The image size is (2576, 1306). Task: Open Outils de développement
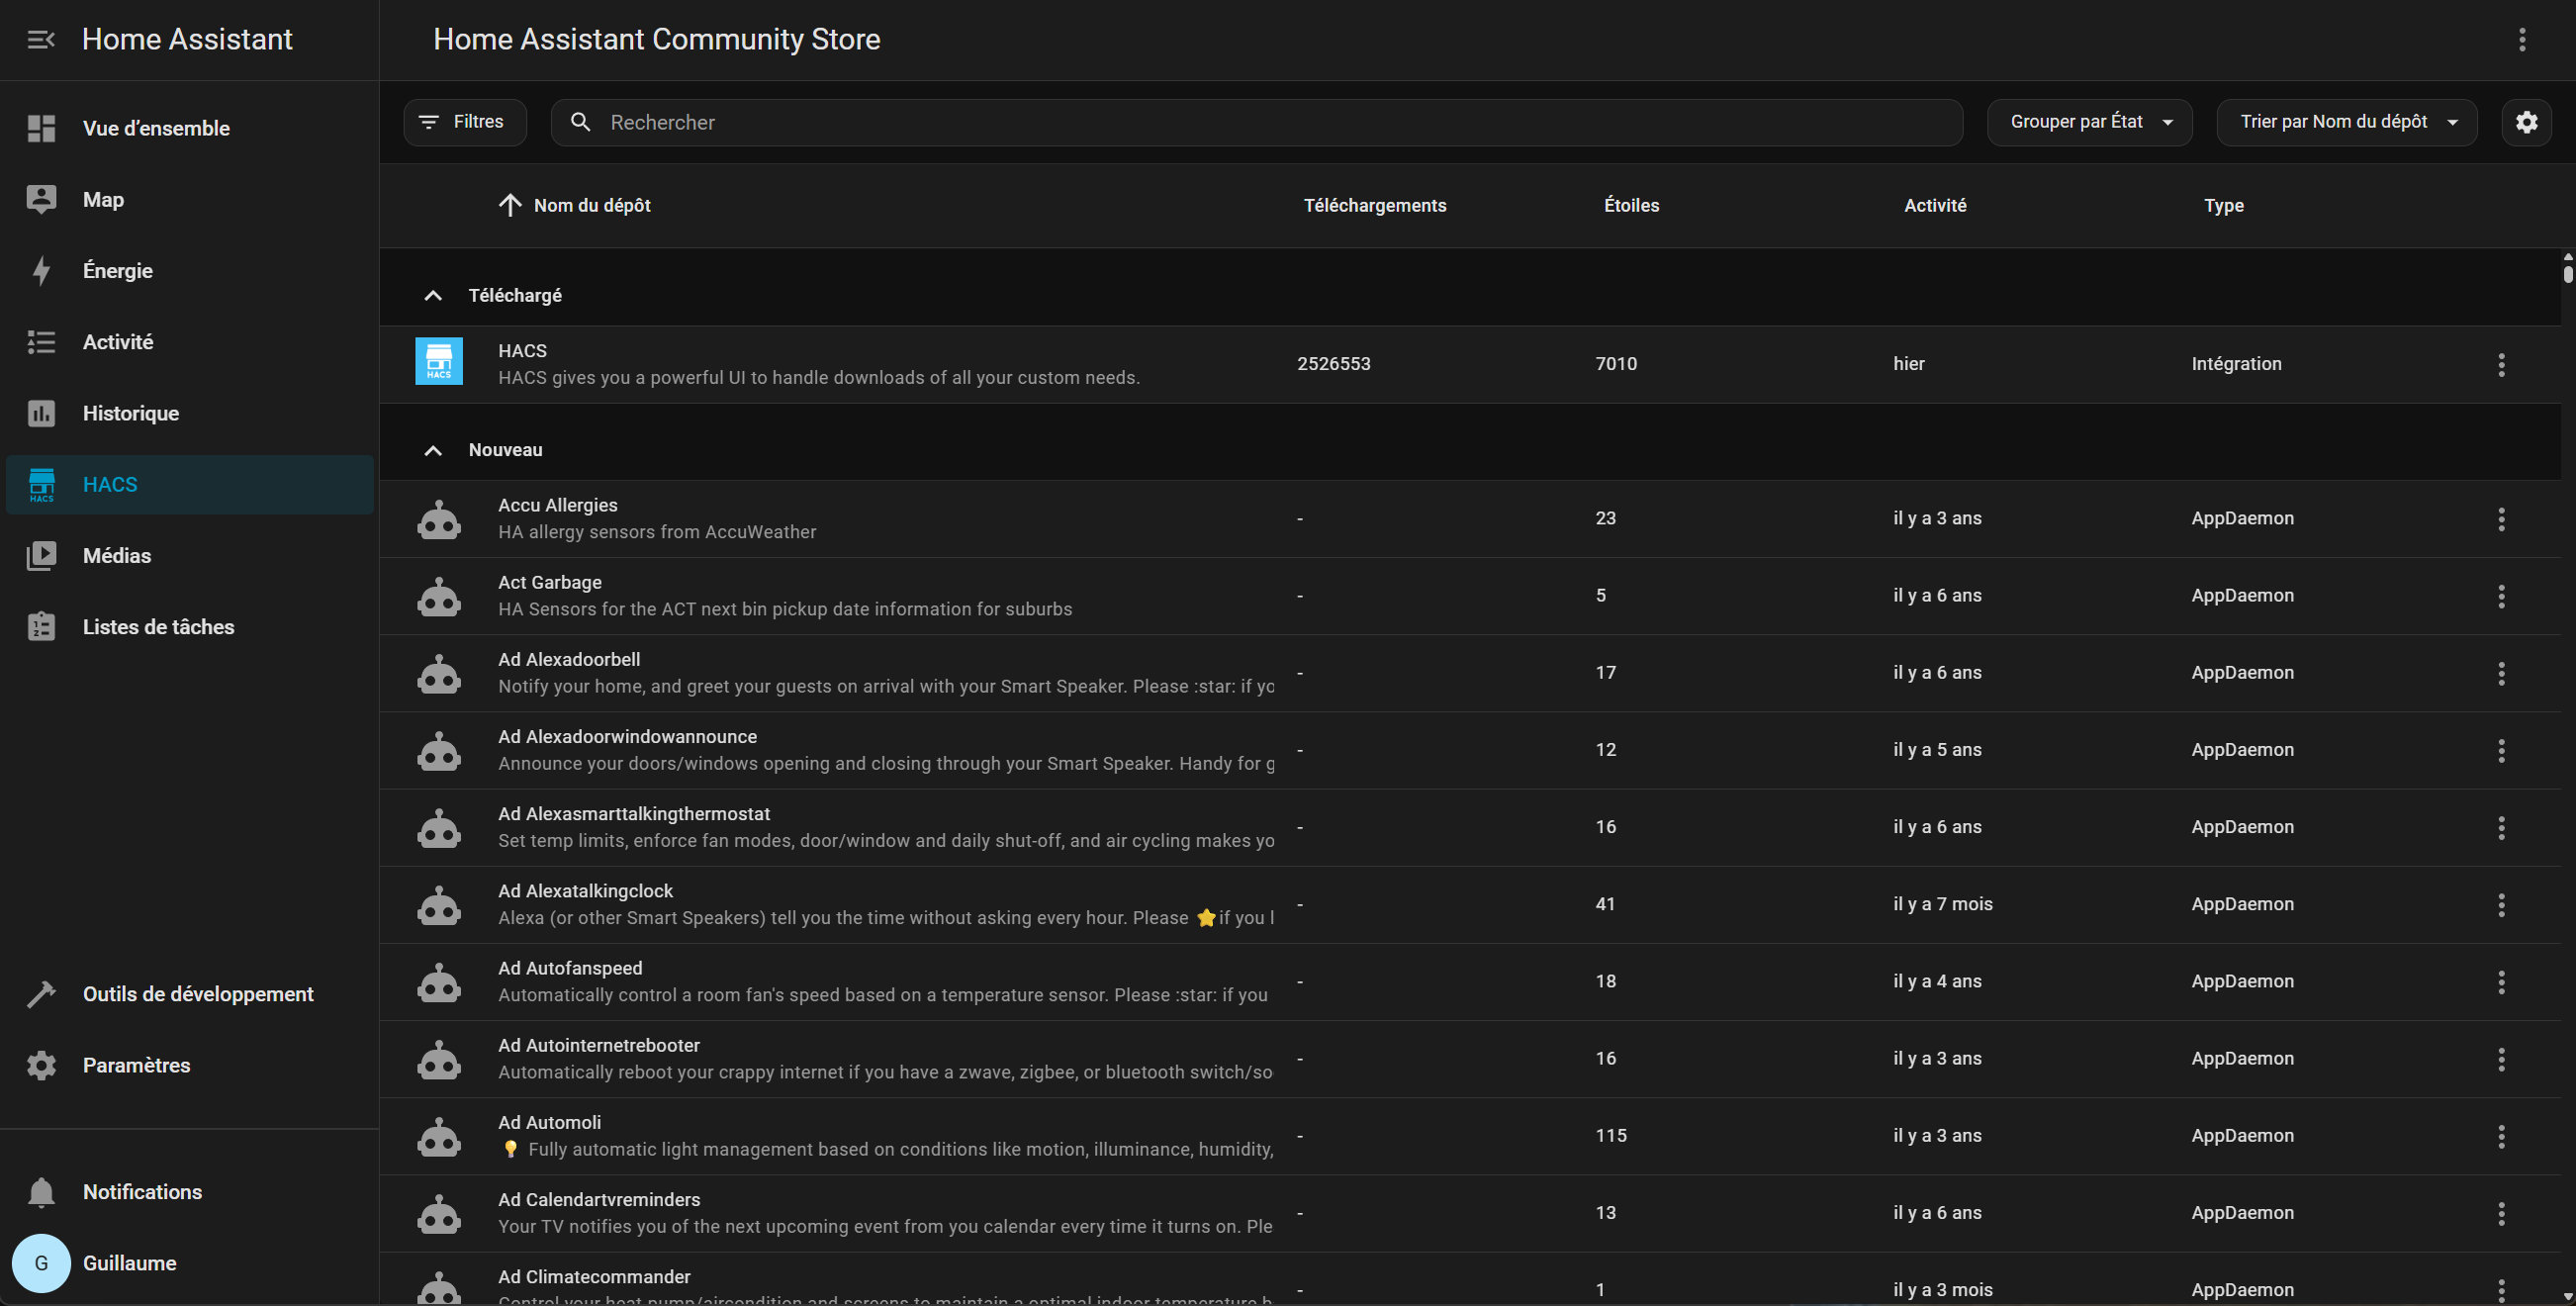[197, 994]
